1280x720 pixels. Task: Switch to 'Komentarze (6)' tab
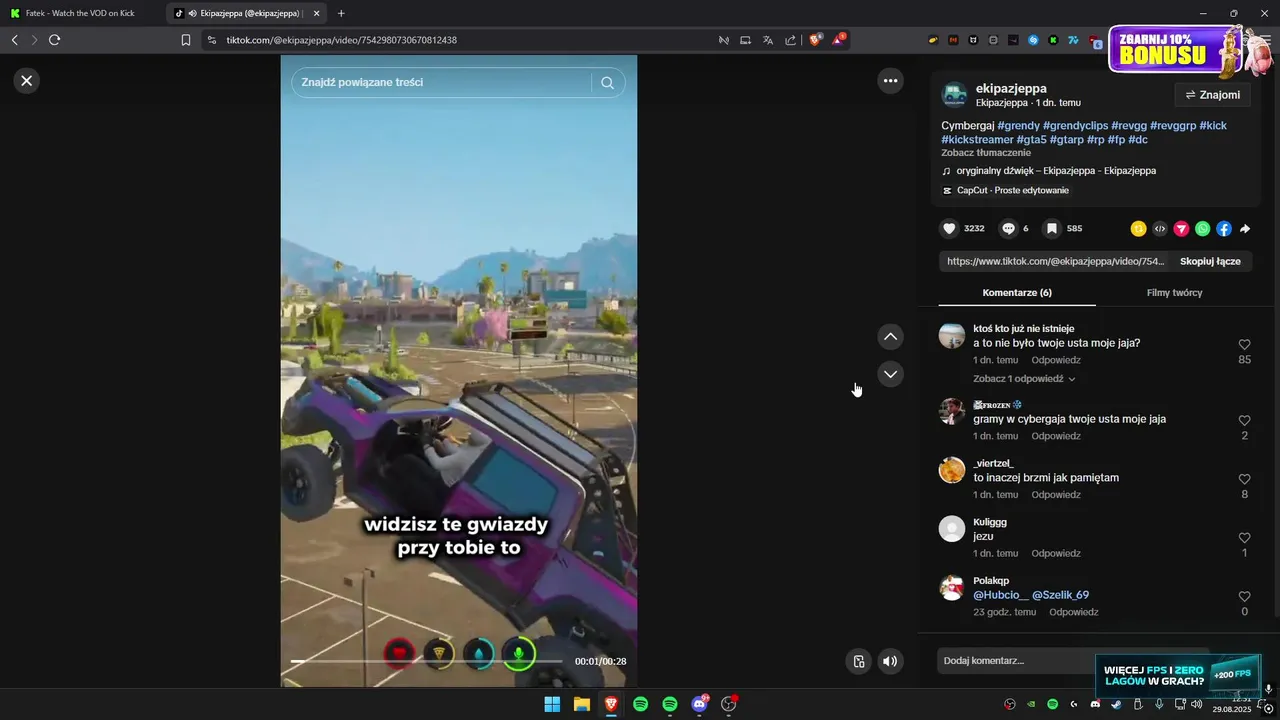(1017, 293)
